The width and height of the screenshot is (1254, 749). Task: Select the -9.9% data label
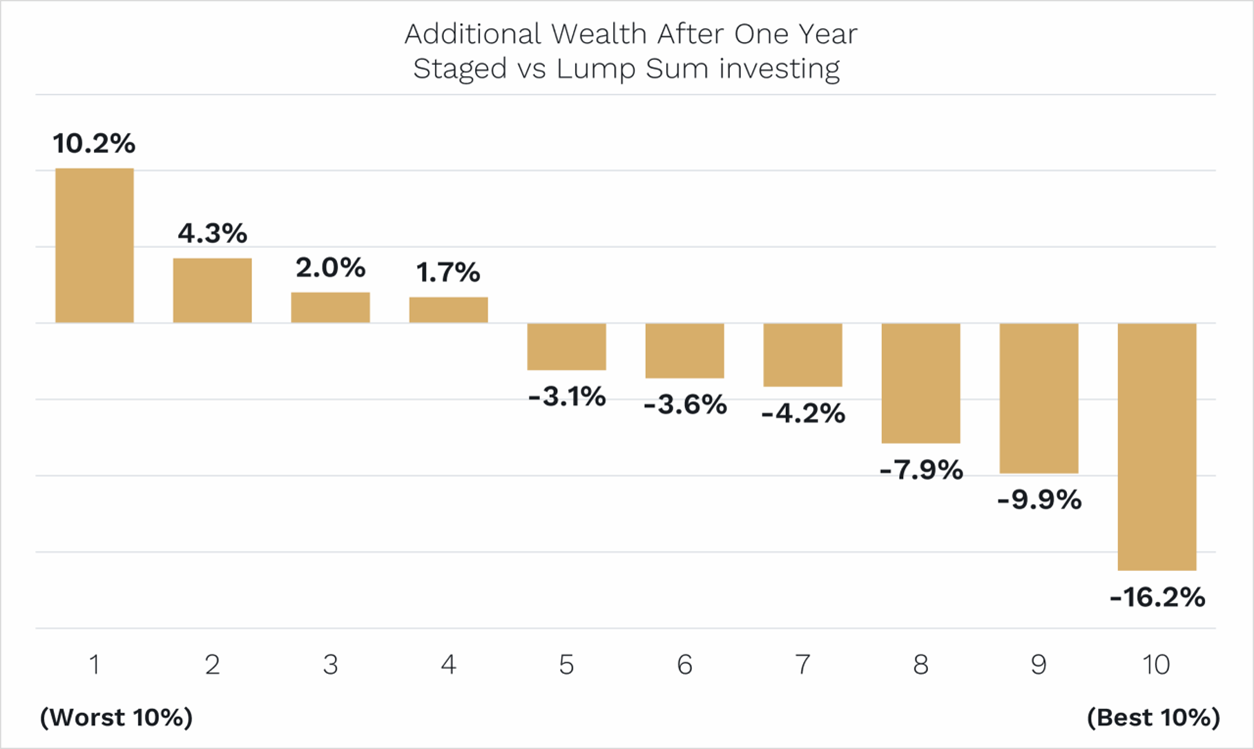1039,499
